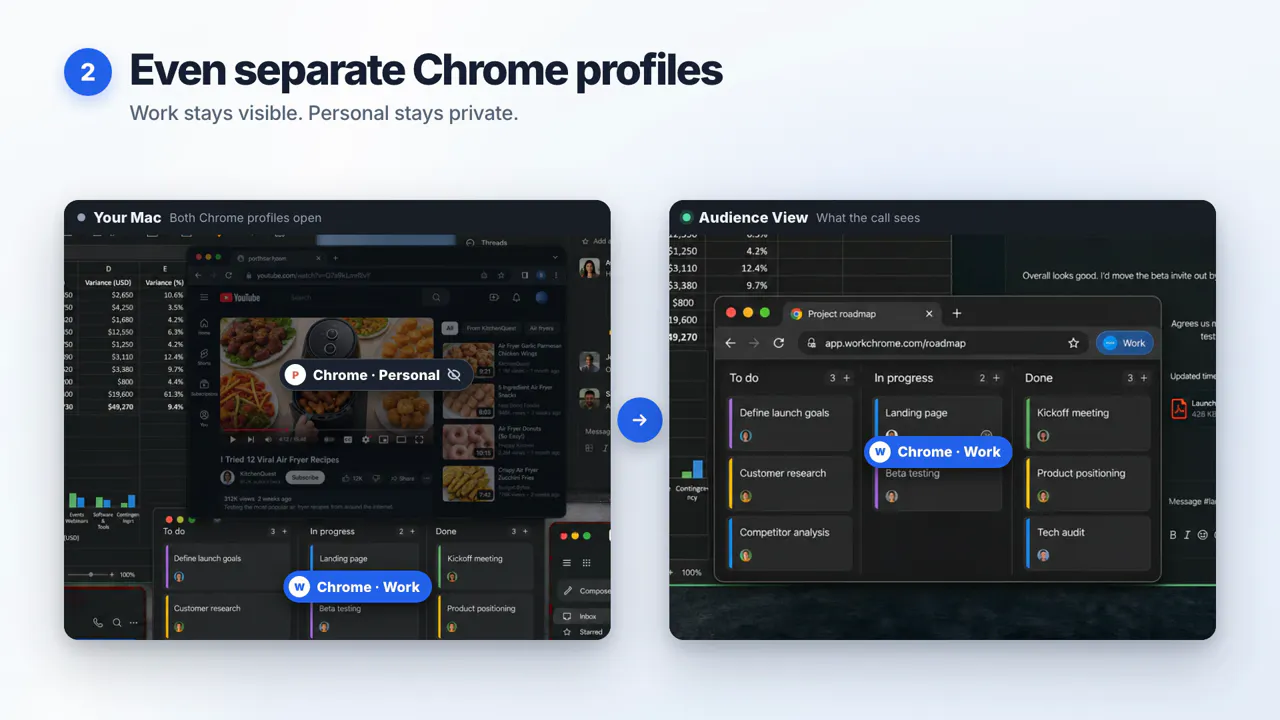Screen dimensions: 1280x720
Task: Play the air fryer video
Action: click(x=233, y=439)
